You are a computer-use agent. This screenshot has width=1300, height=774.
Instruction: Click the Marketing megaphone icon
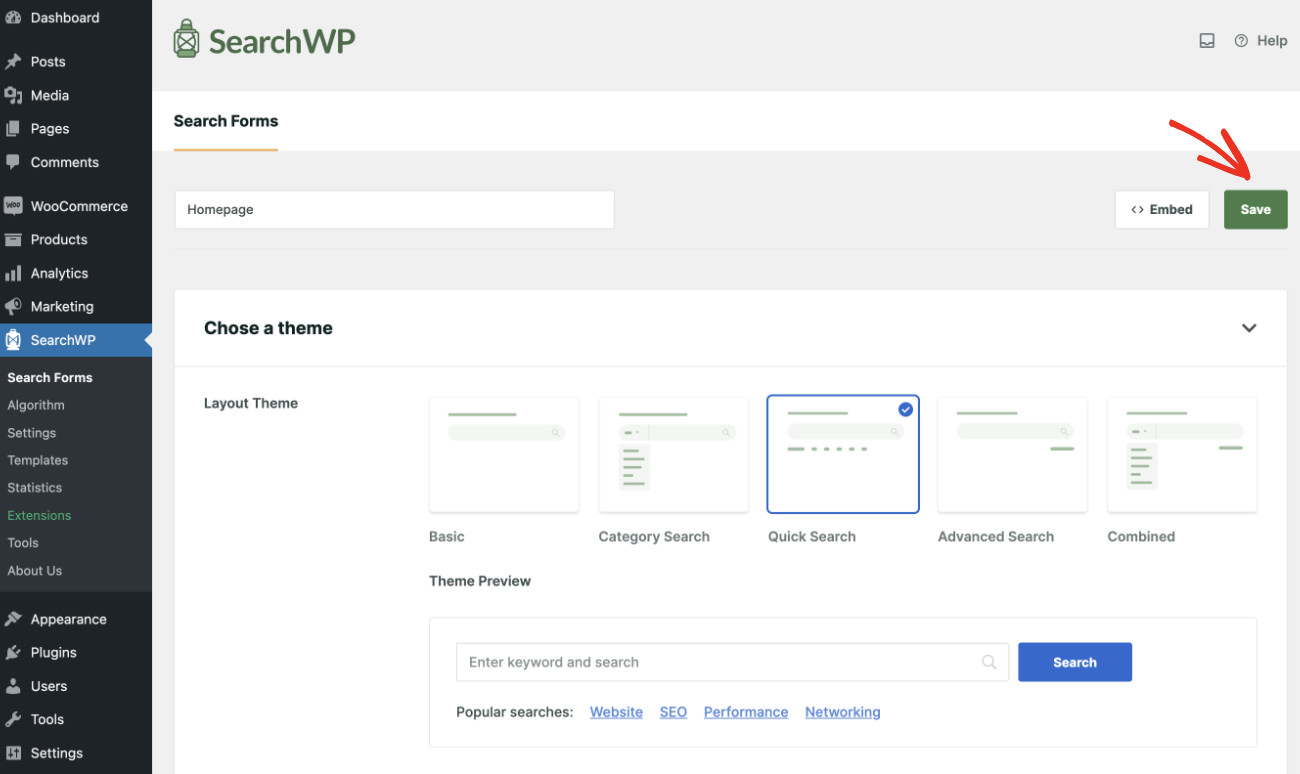click(14, 306)
